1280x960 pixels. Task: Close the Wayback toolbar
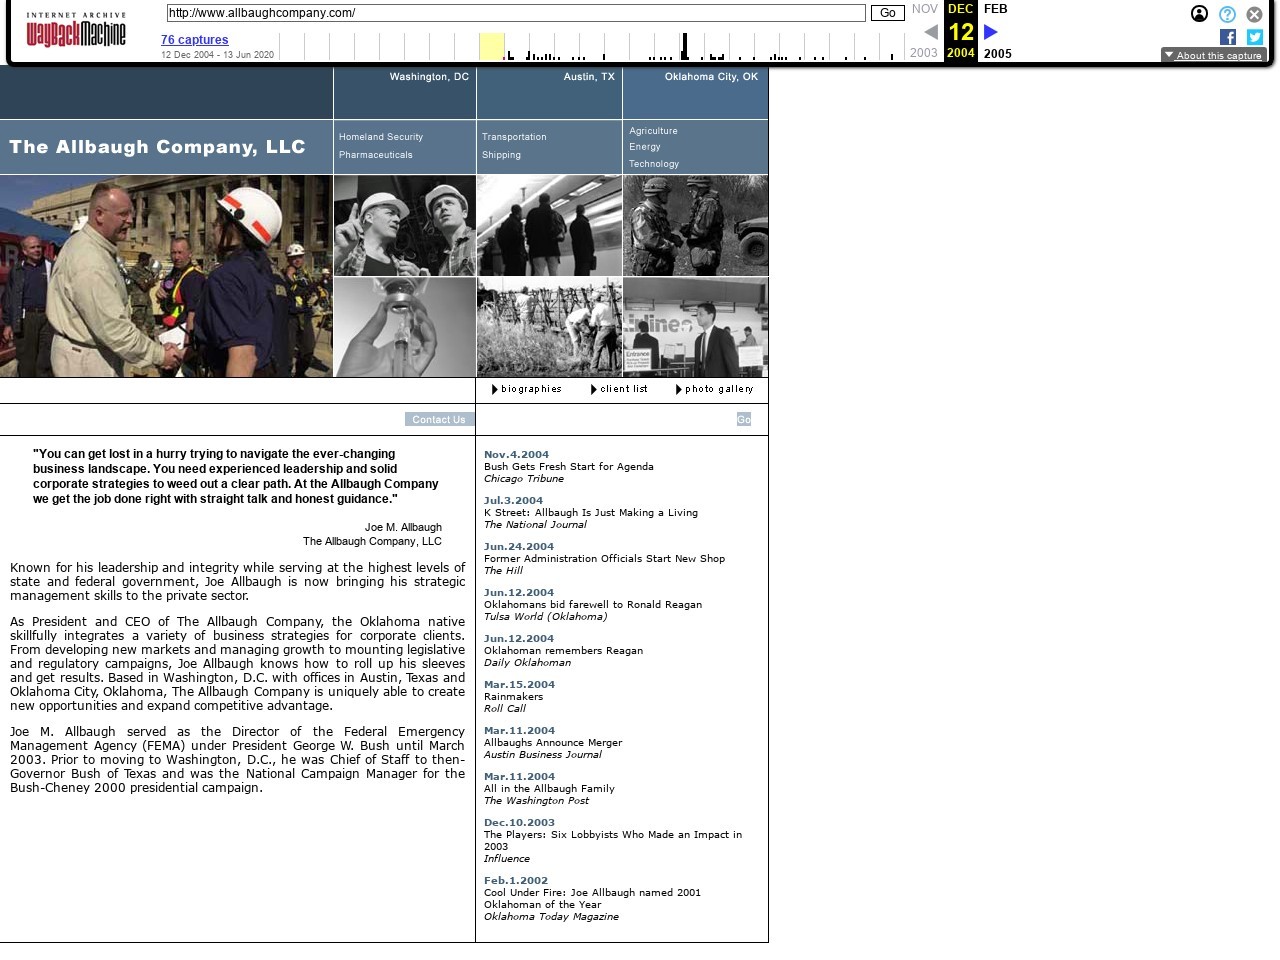[x=1254, y=14]
